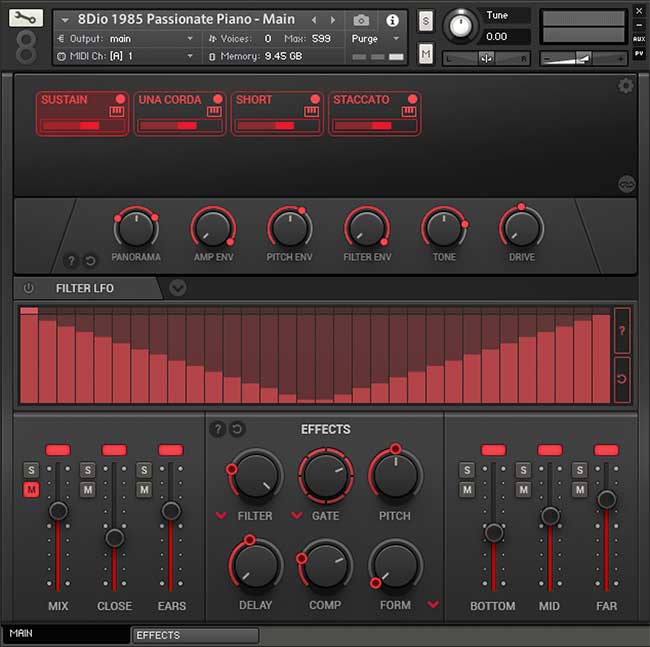Viewport: 650px width, 647px height.
Task: Click the DRIVE knob
Action: (521, 228)
